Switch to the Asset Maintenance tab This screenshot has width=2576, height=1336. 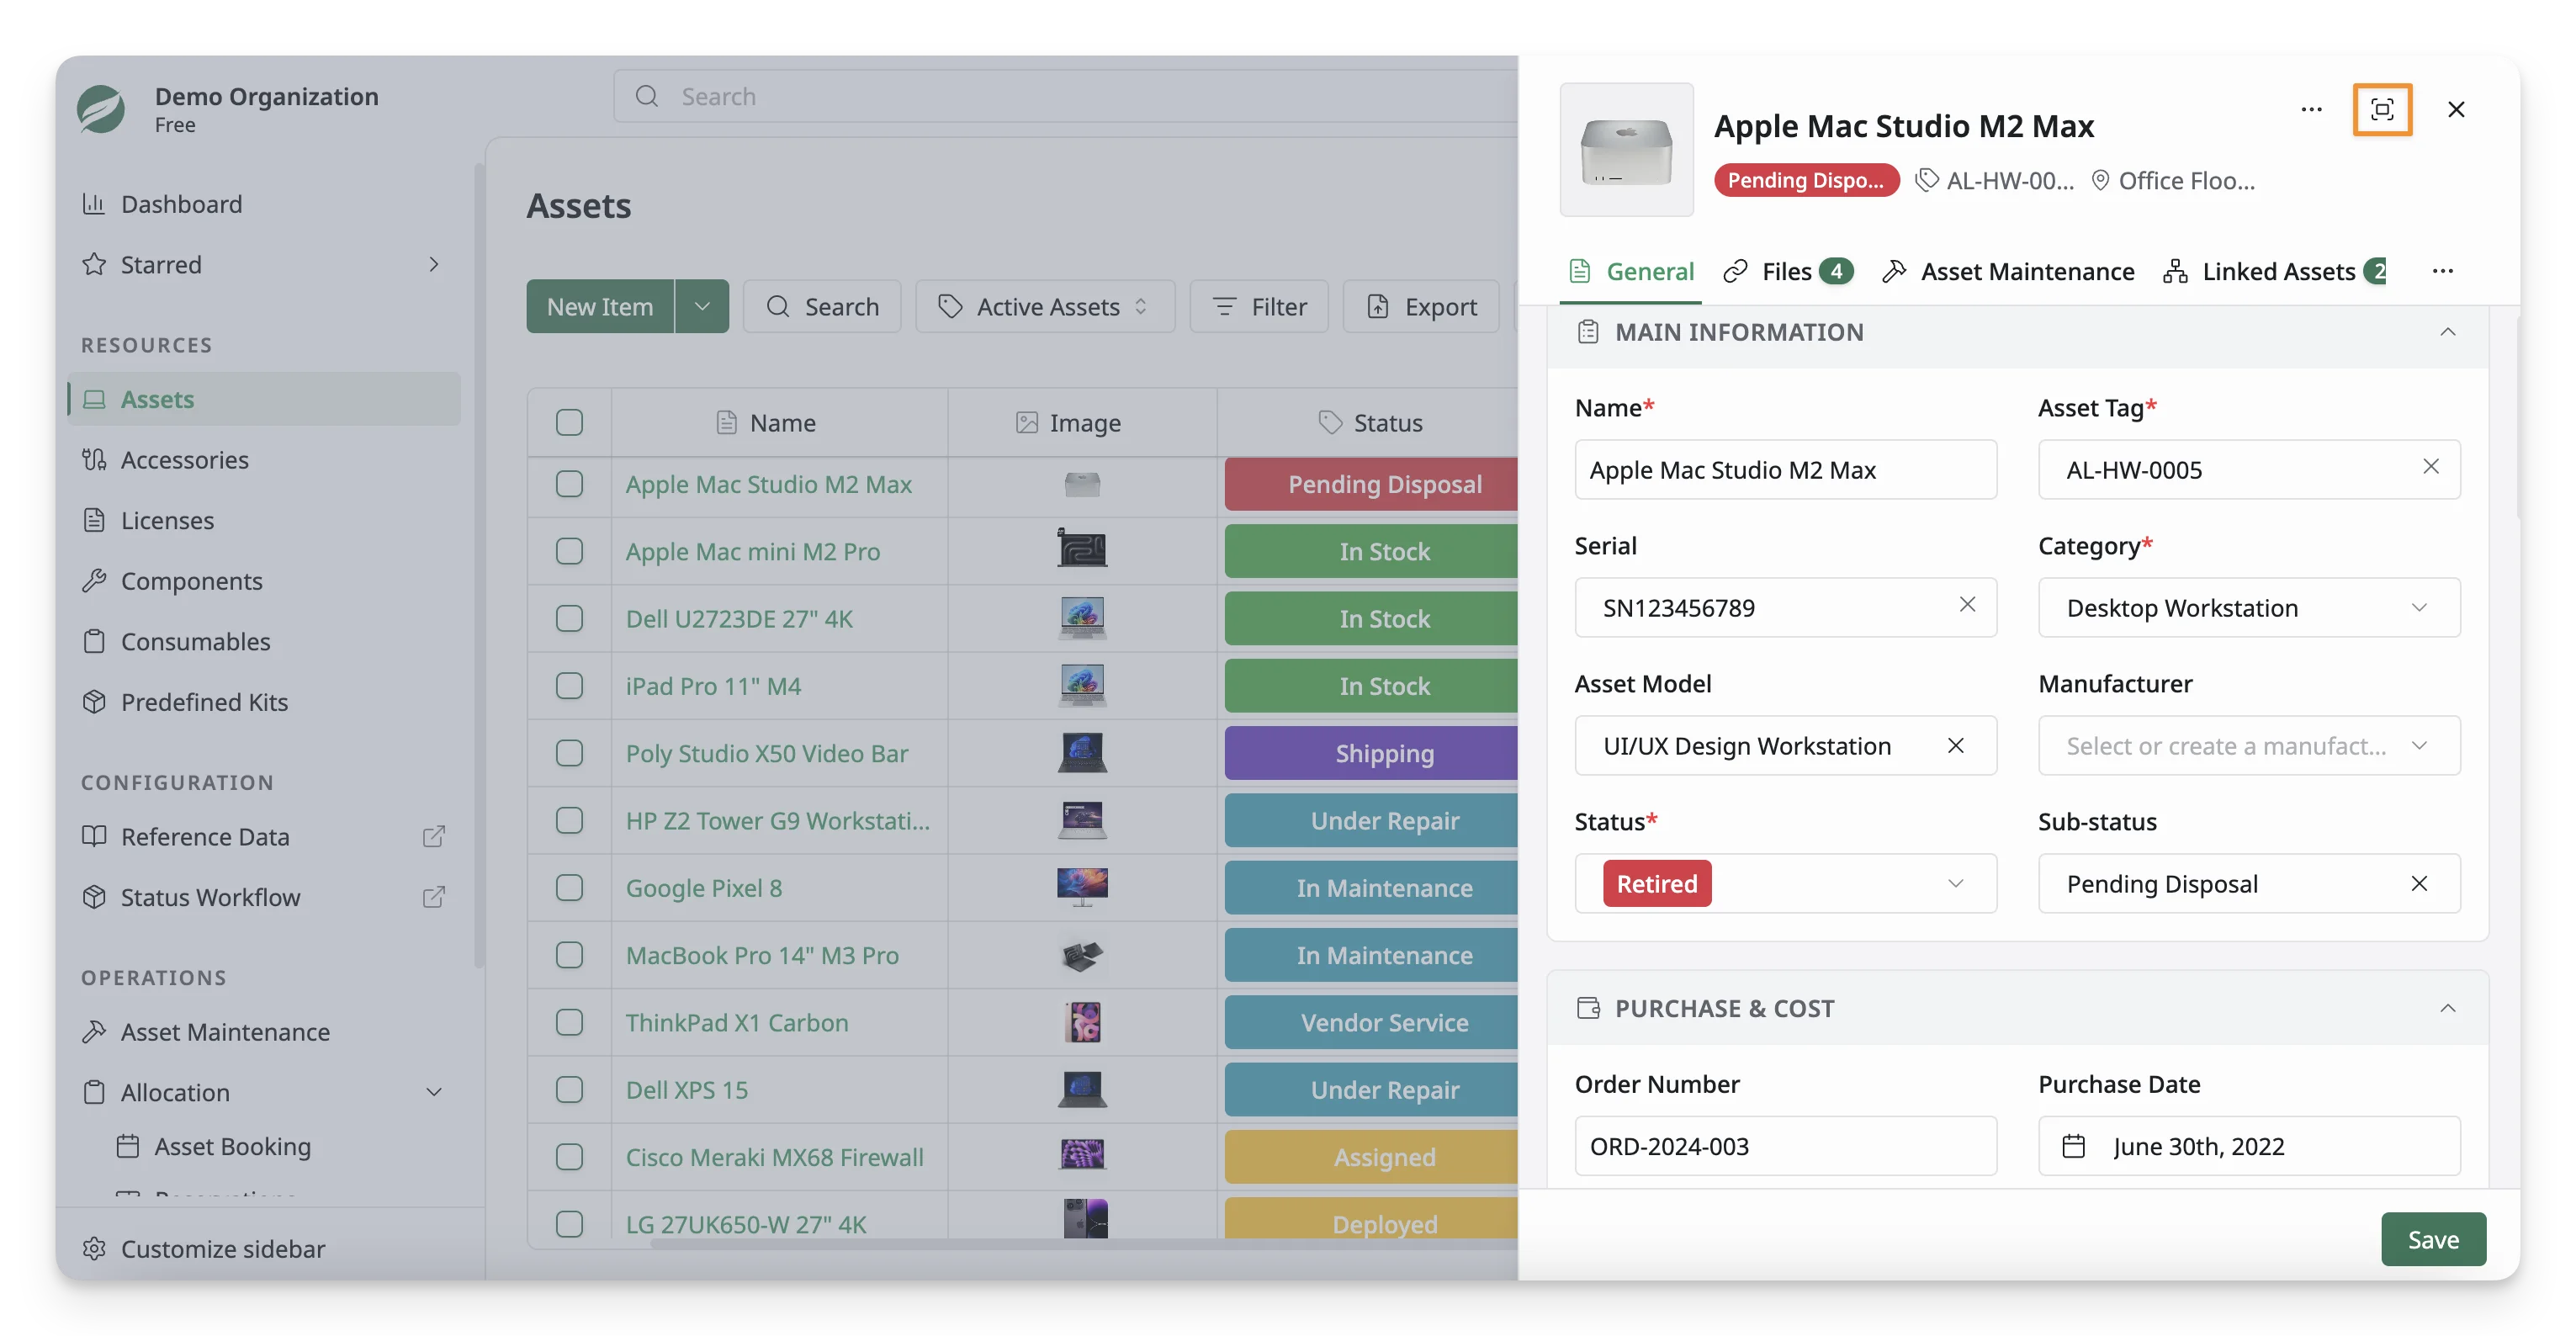click(2008, 271)
